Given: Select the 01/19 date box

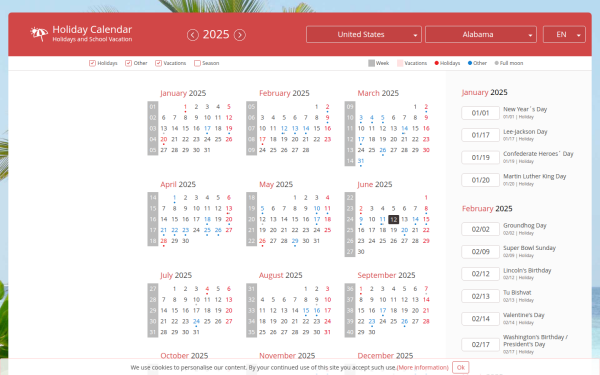Looking at the screenshot, I should point(480,157).
